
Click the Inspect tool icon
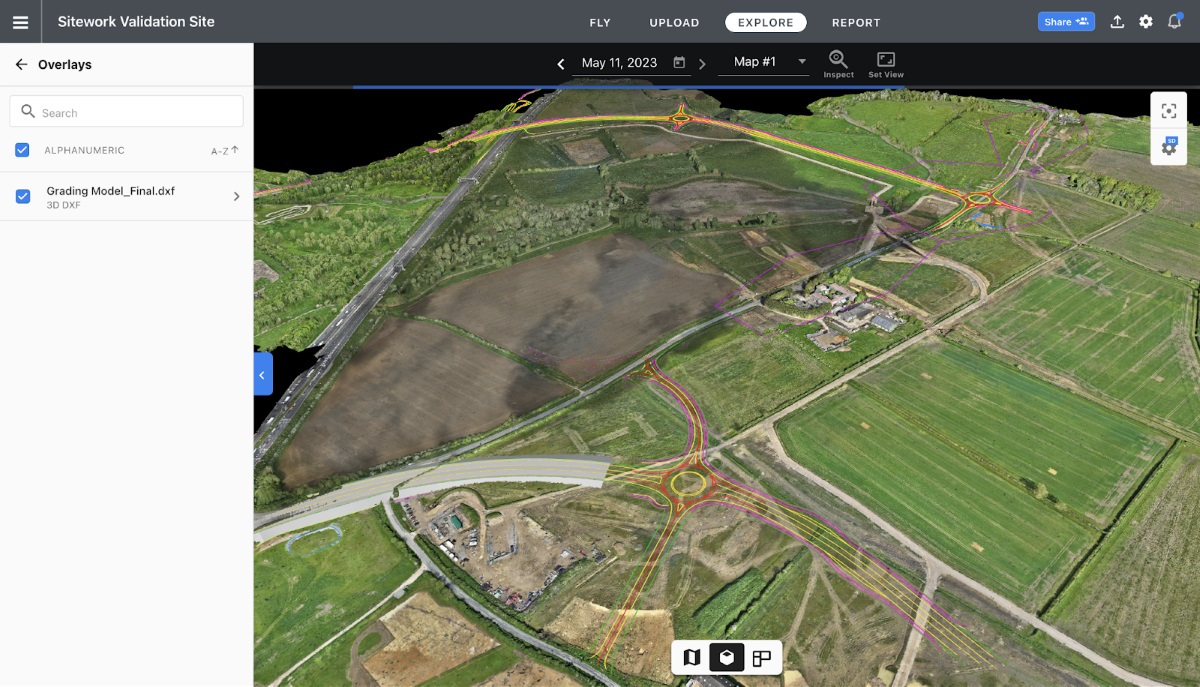pos(838,63)
